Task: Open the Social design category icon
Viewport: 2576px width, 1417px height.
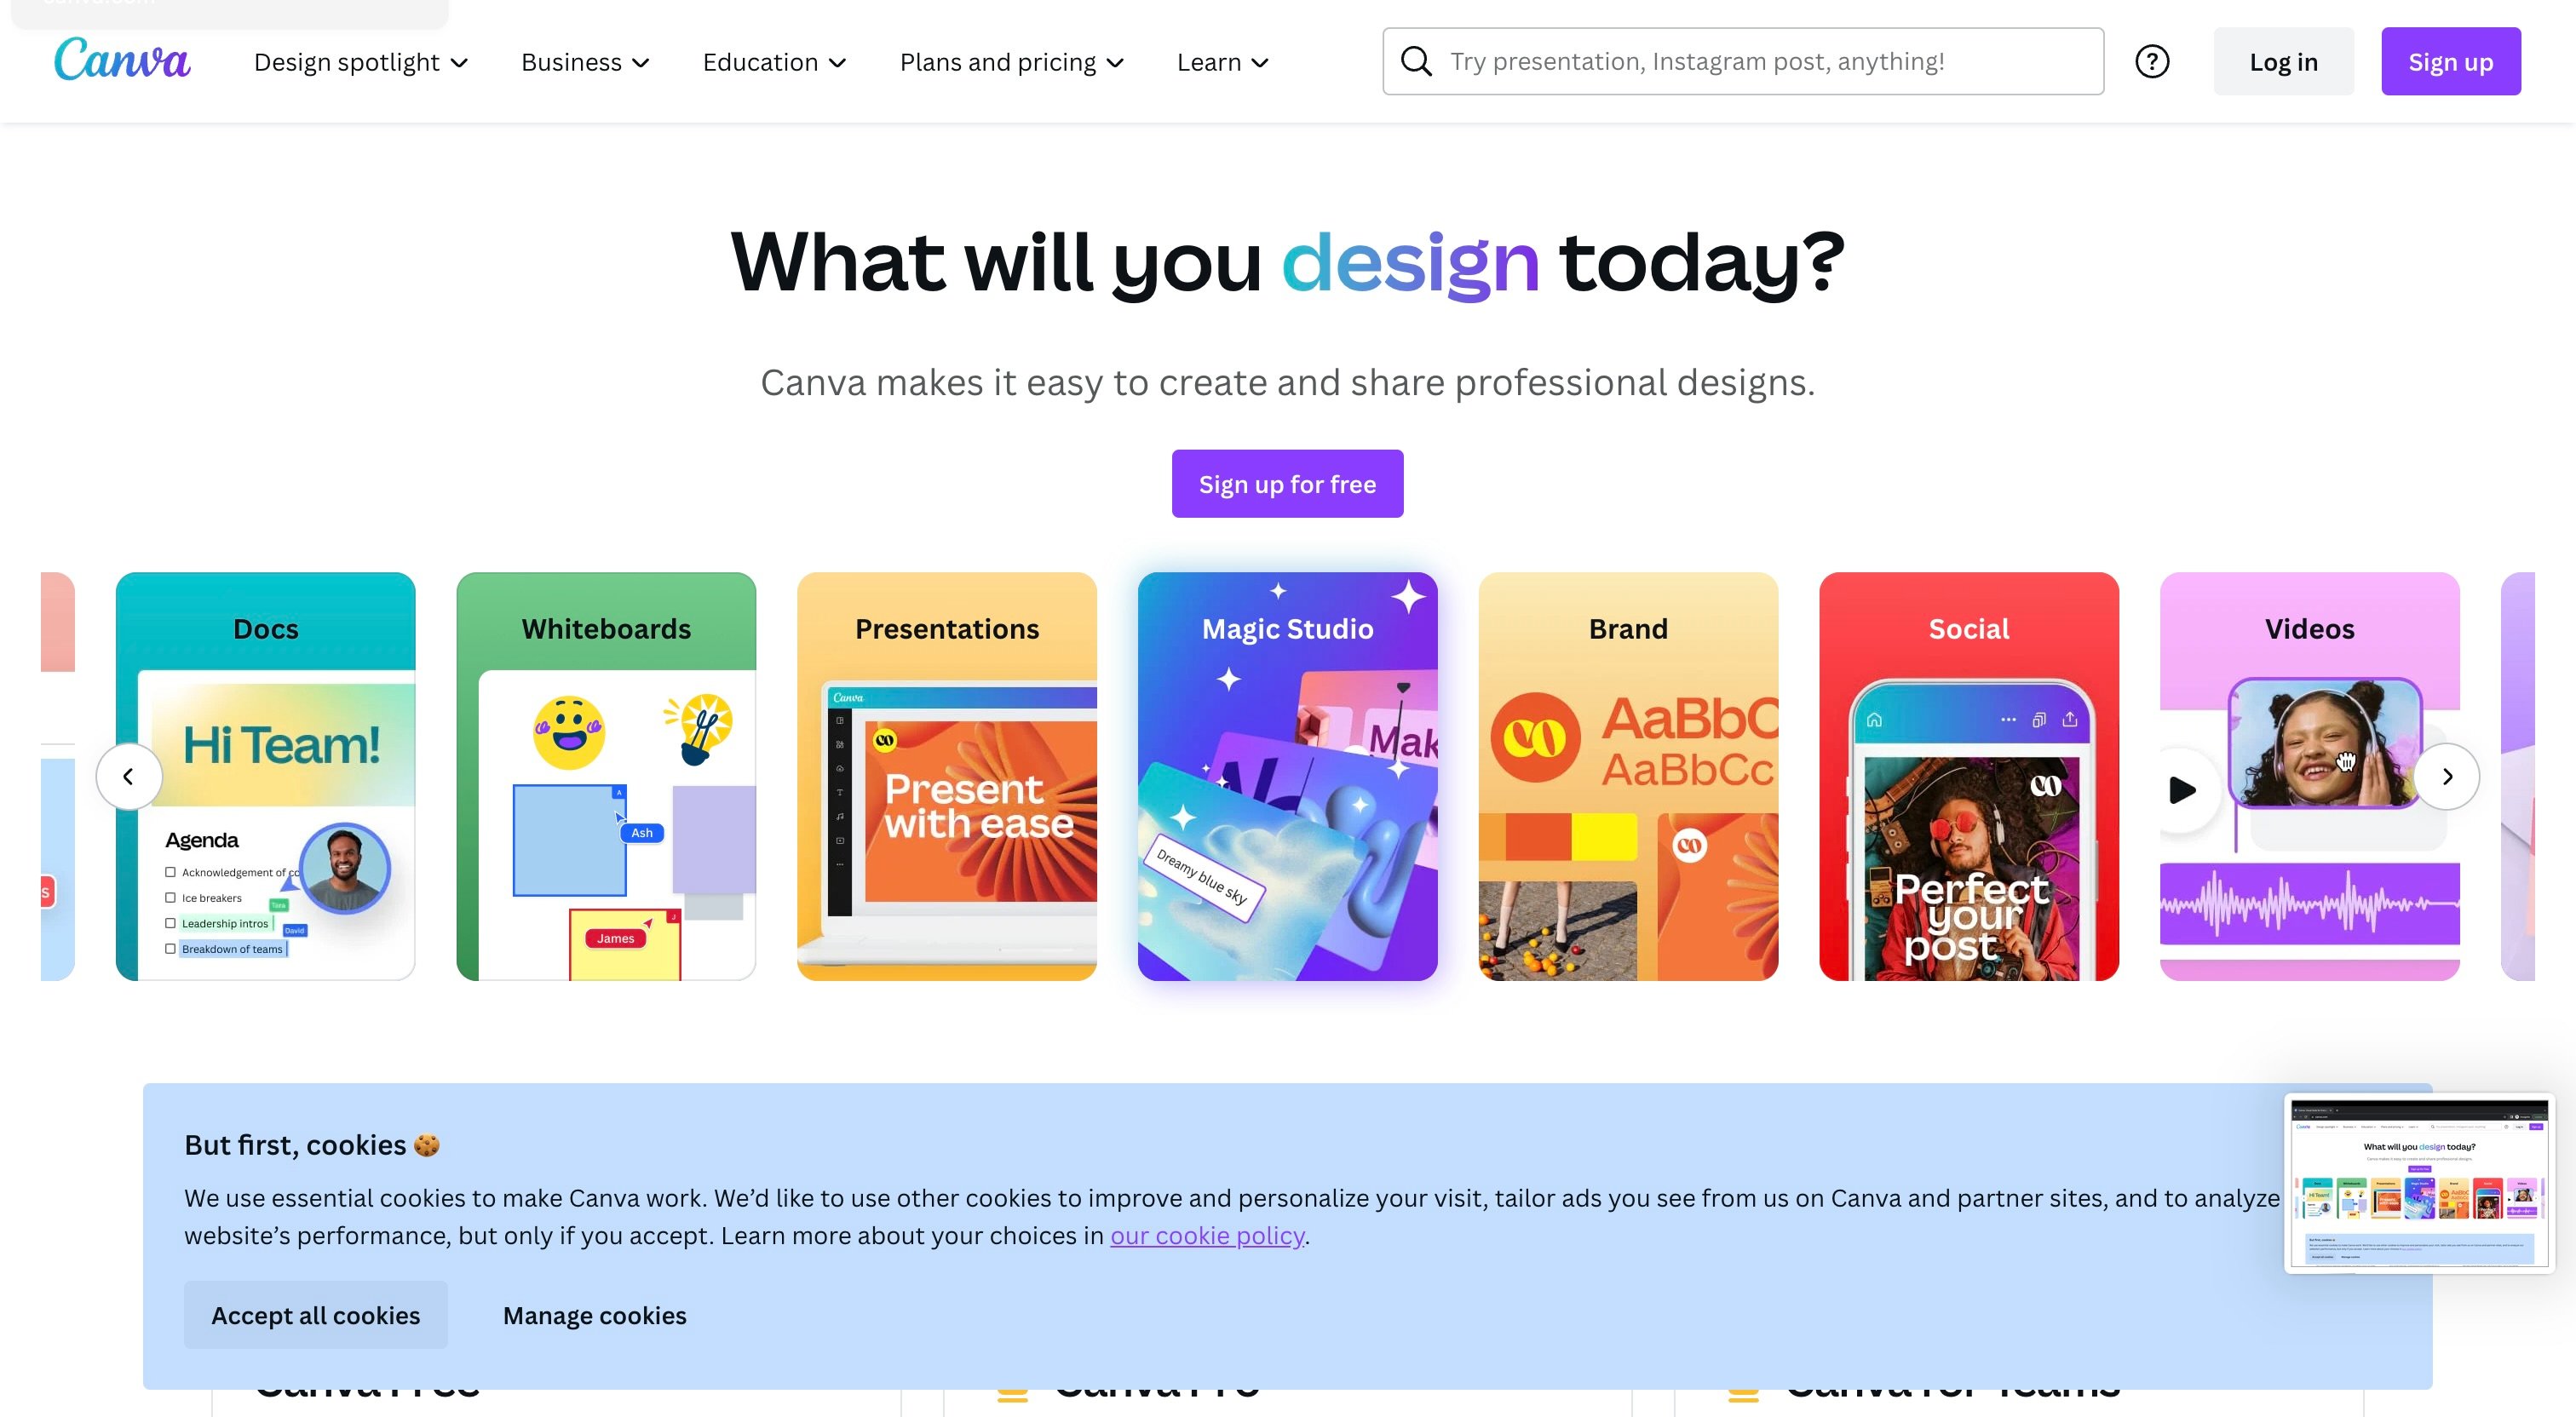Action: [x=1967, y=775]
